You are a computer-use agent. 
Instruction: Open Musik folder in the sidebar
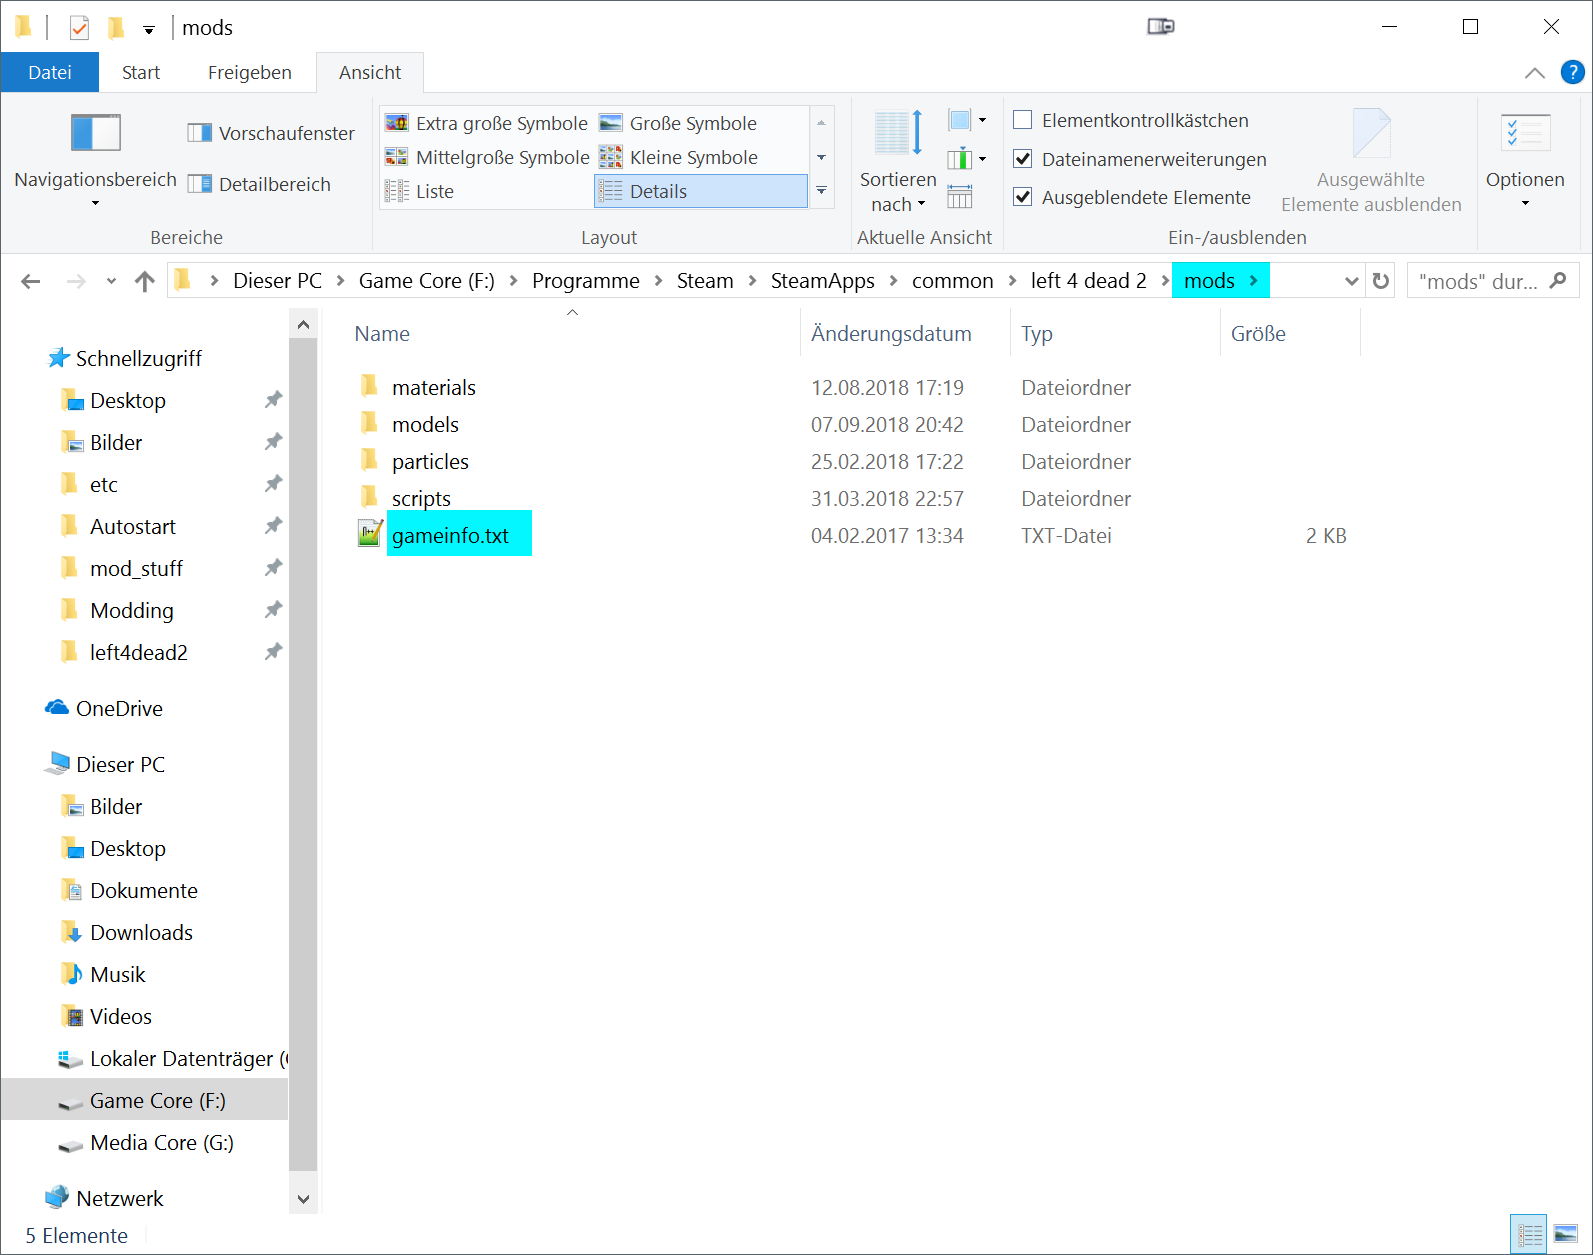point(118,974)
